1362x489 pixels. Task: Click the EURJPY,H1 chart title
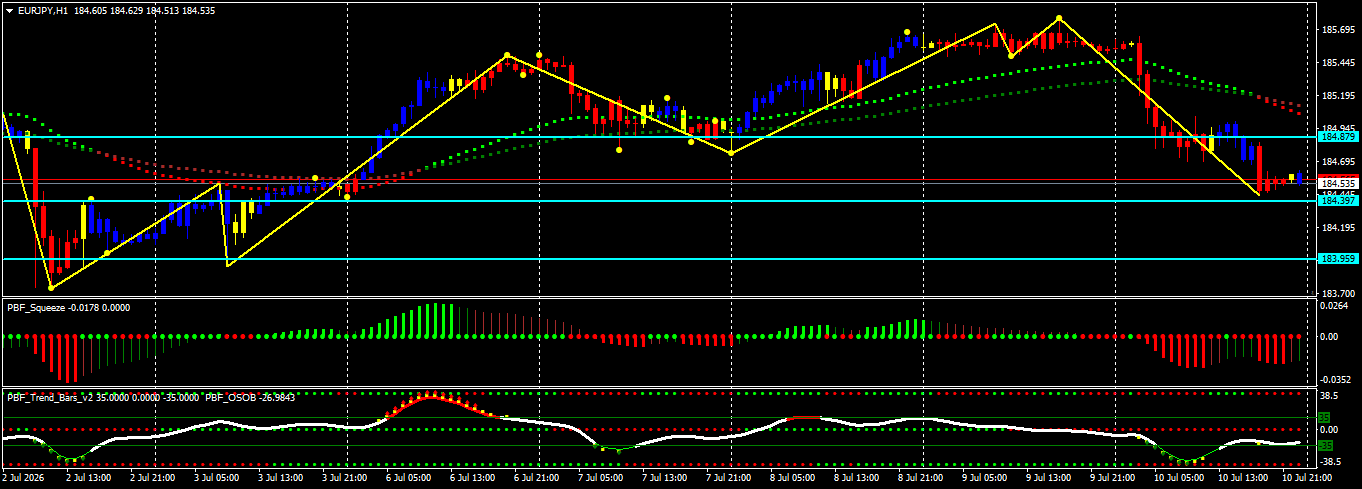pos(43,9)
